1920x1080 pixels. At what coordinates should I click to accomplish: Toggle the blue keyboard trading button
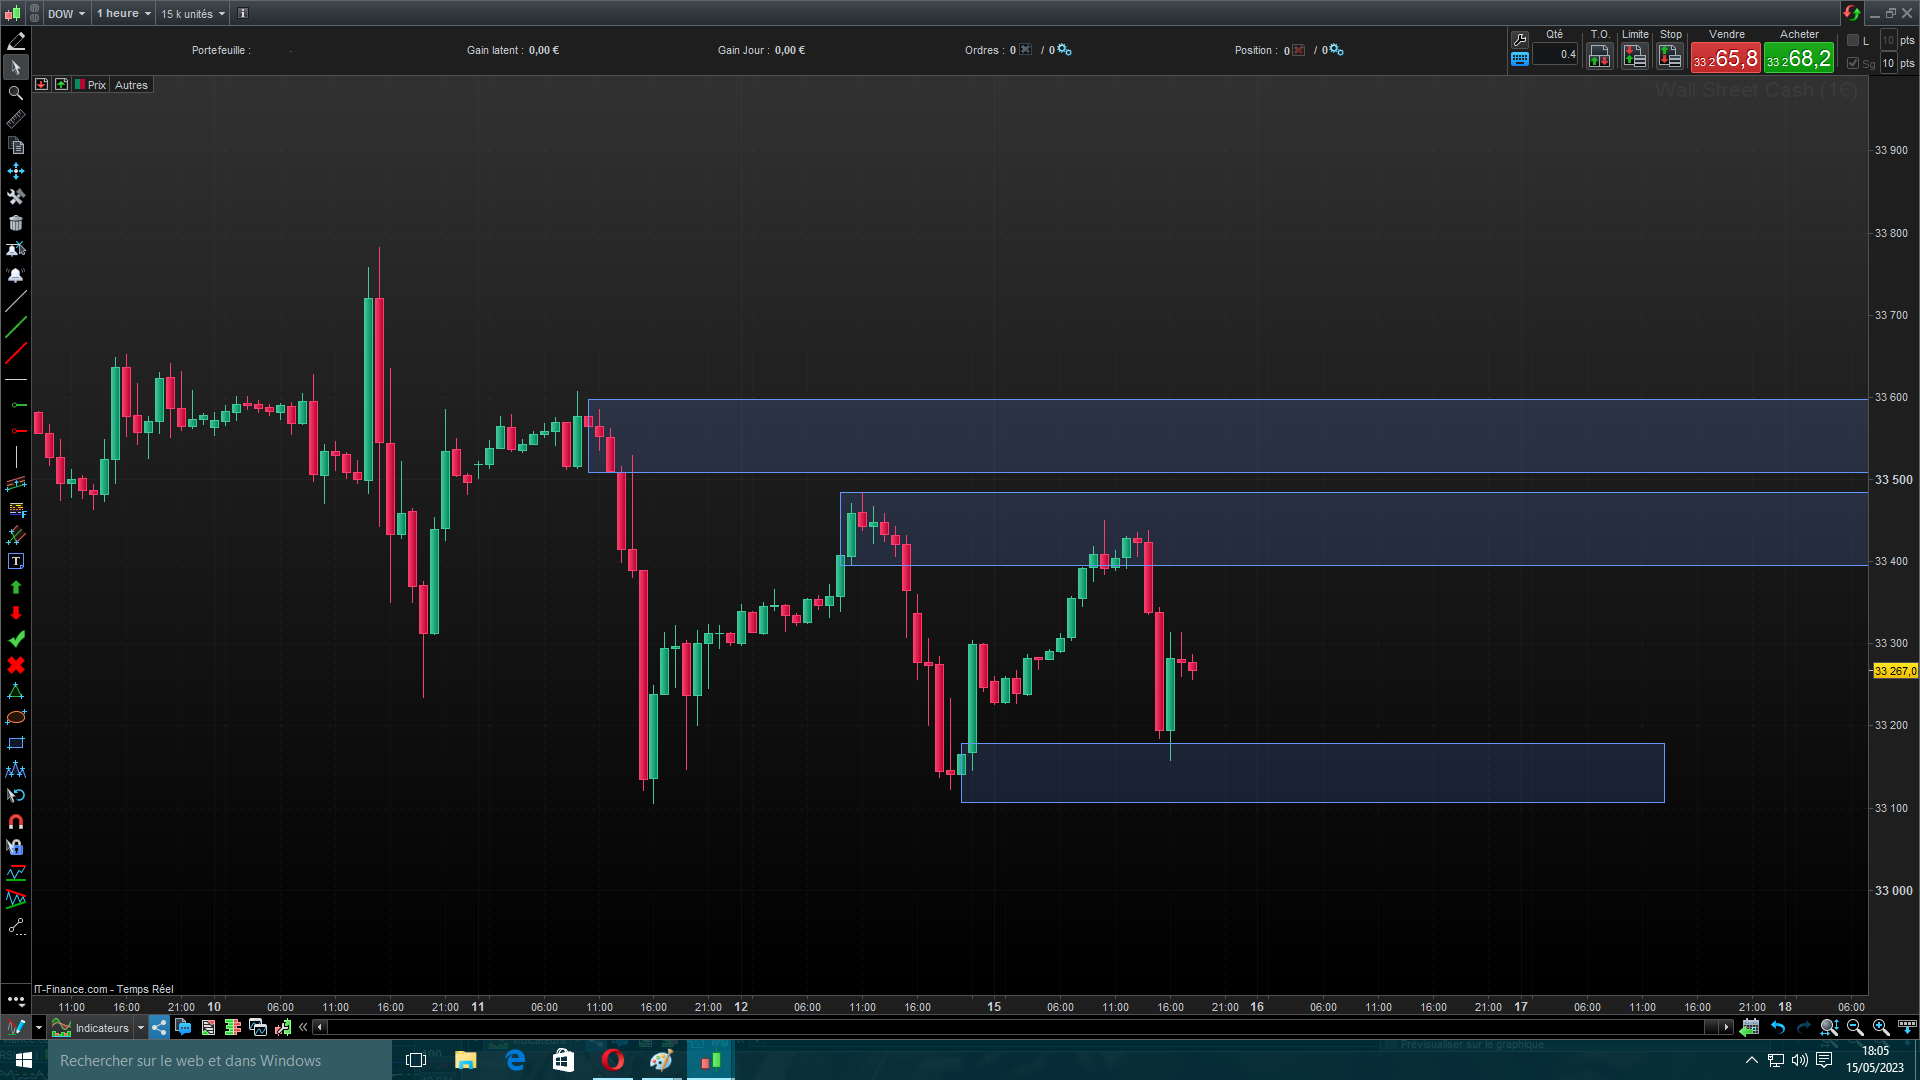[x=1520, y=59]
